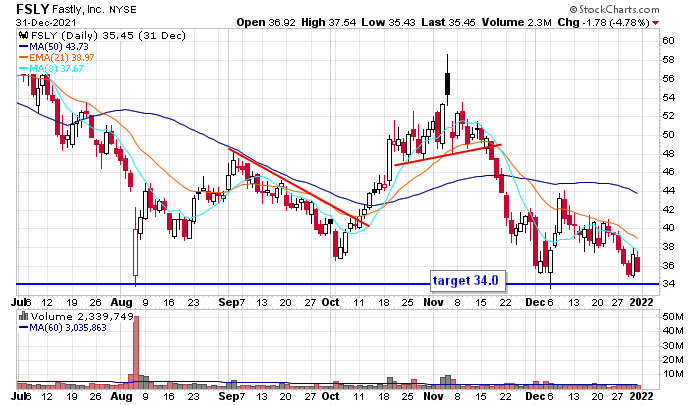Click the 34 price axis label
Screen dimensions: 700x405
pyautogui.click(x=668, y=284)
